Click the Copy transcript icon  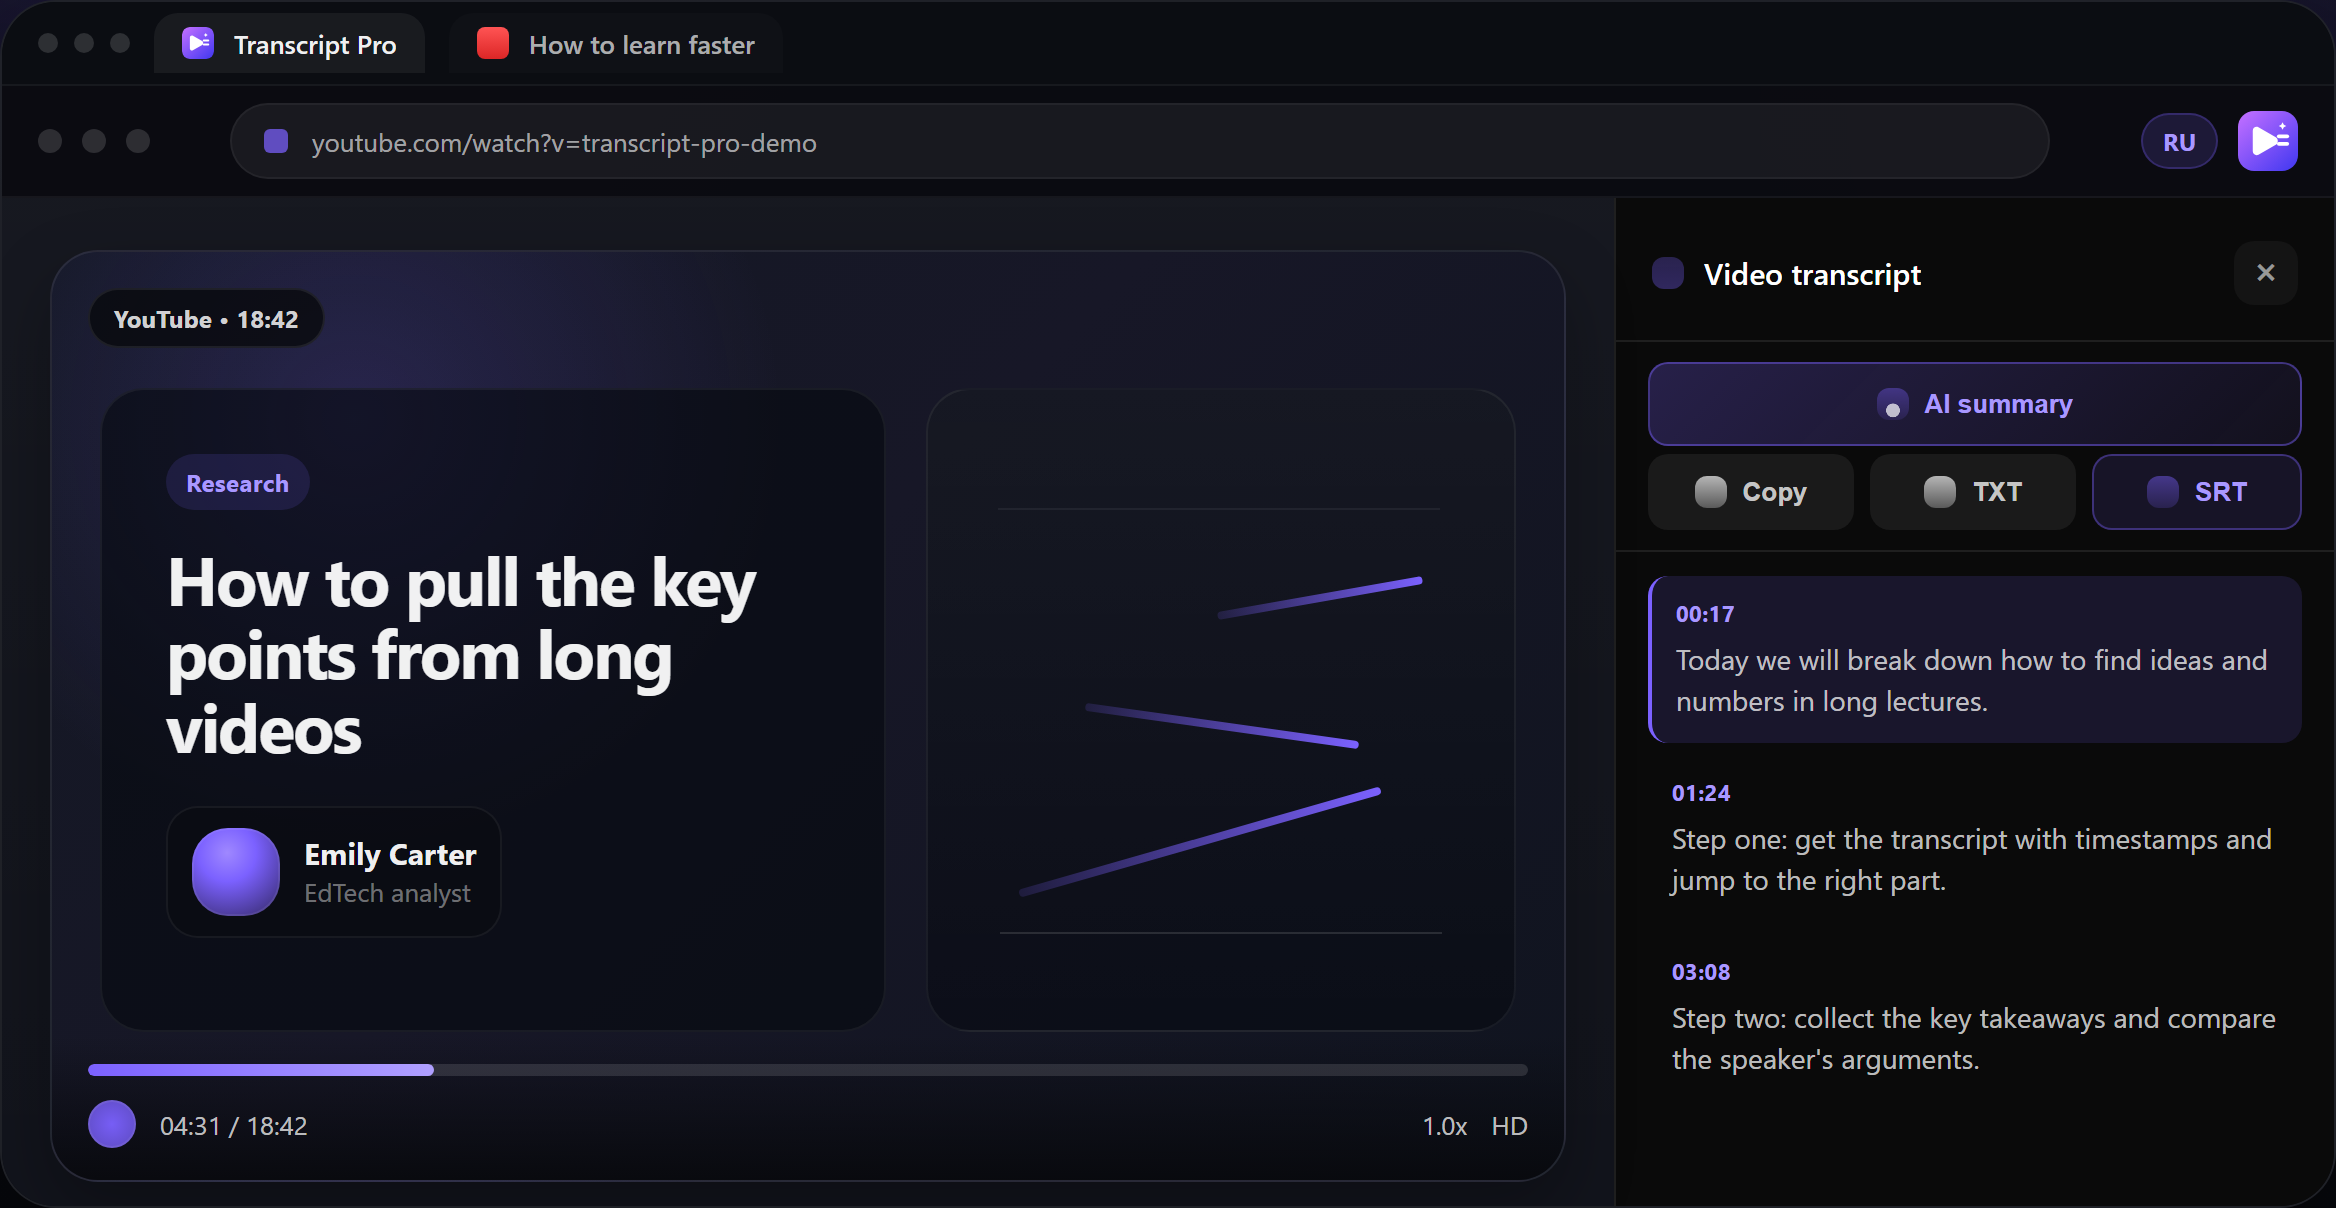coord(1711,491)
